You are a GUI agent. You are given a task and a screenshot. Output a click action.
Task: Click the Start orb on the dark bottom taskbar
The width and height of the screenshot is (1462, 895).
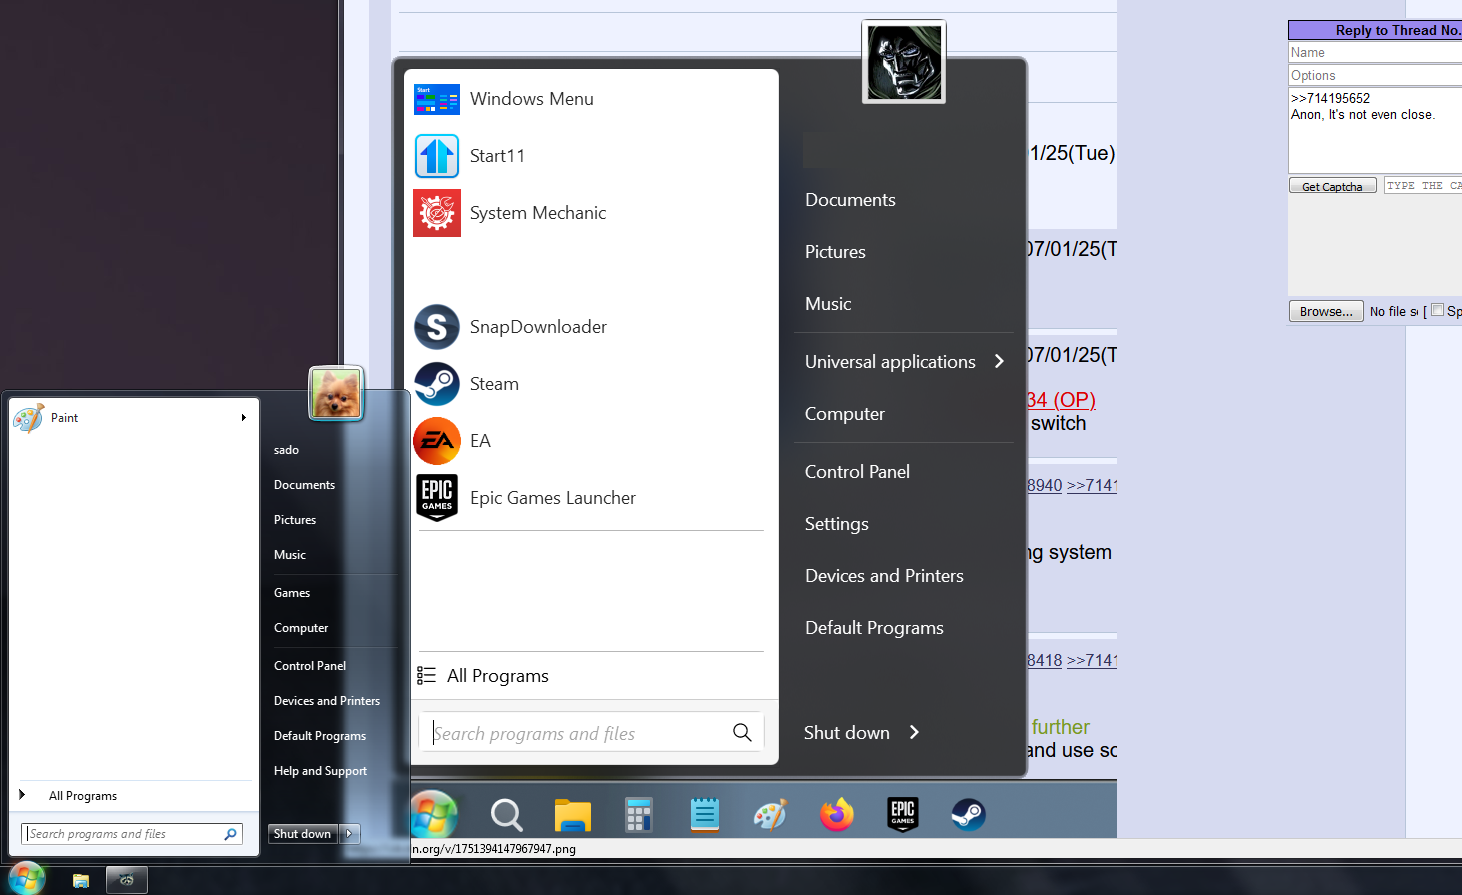[26, 879]
